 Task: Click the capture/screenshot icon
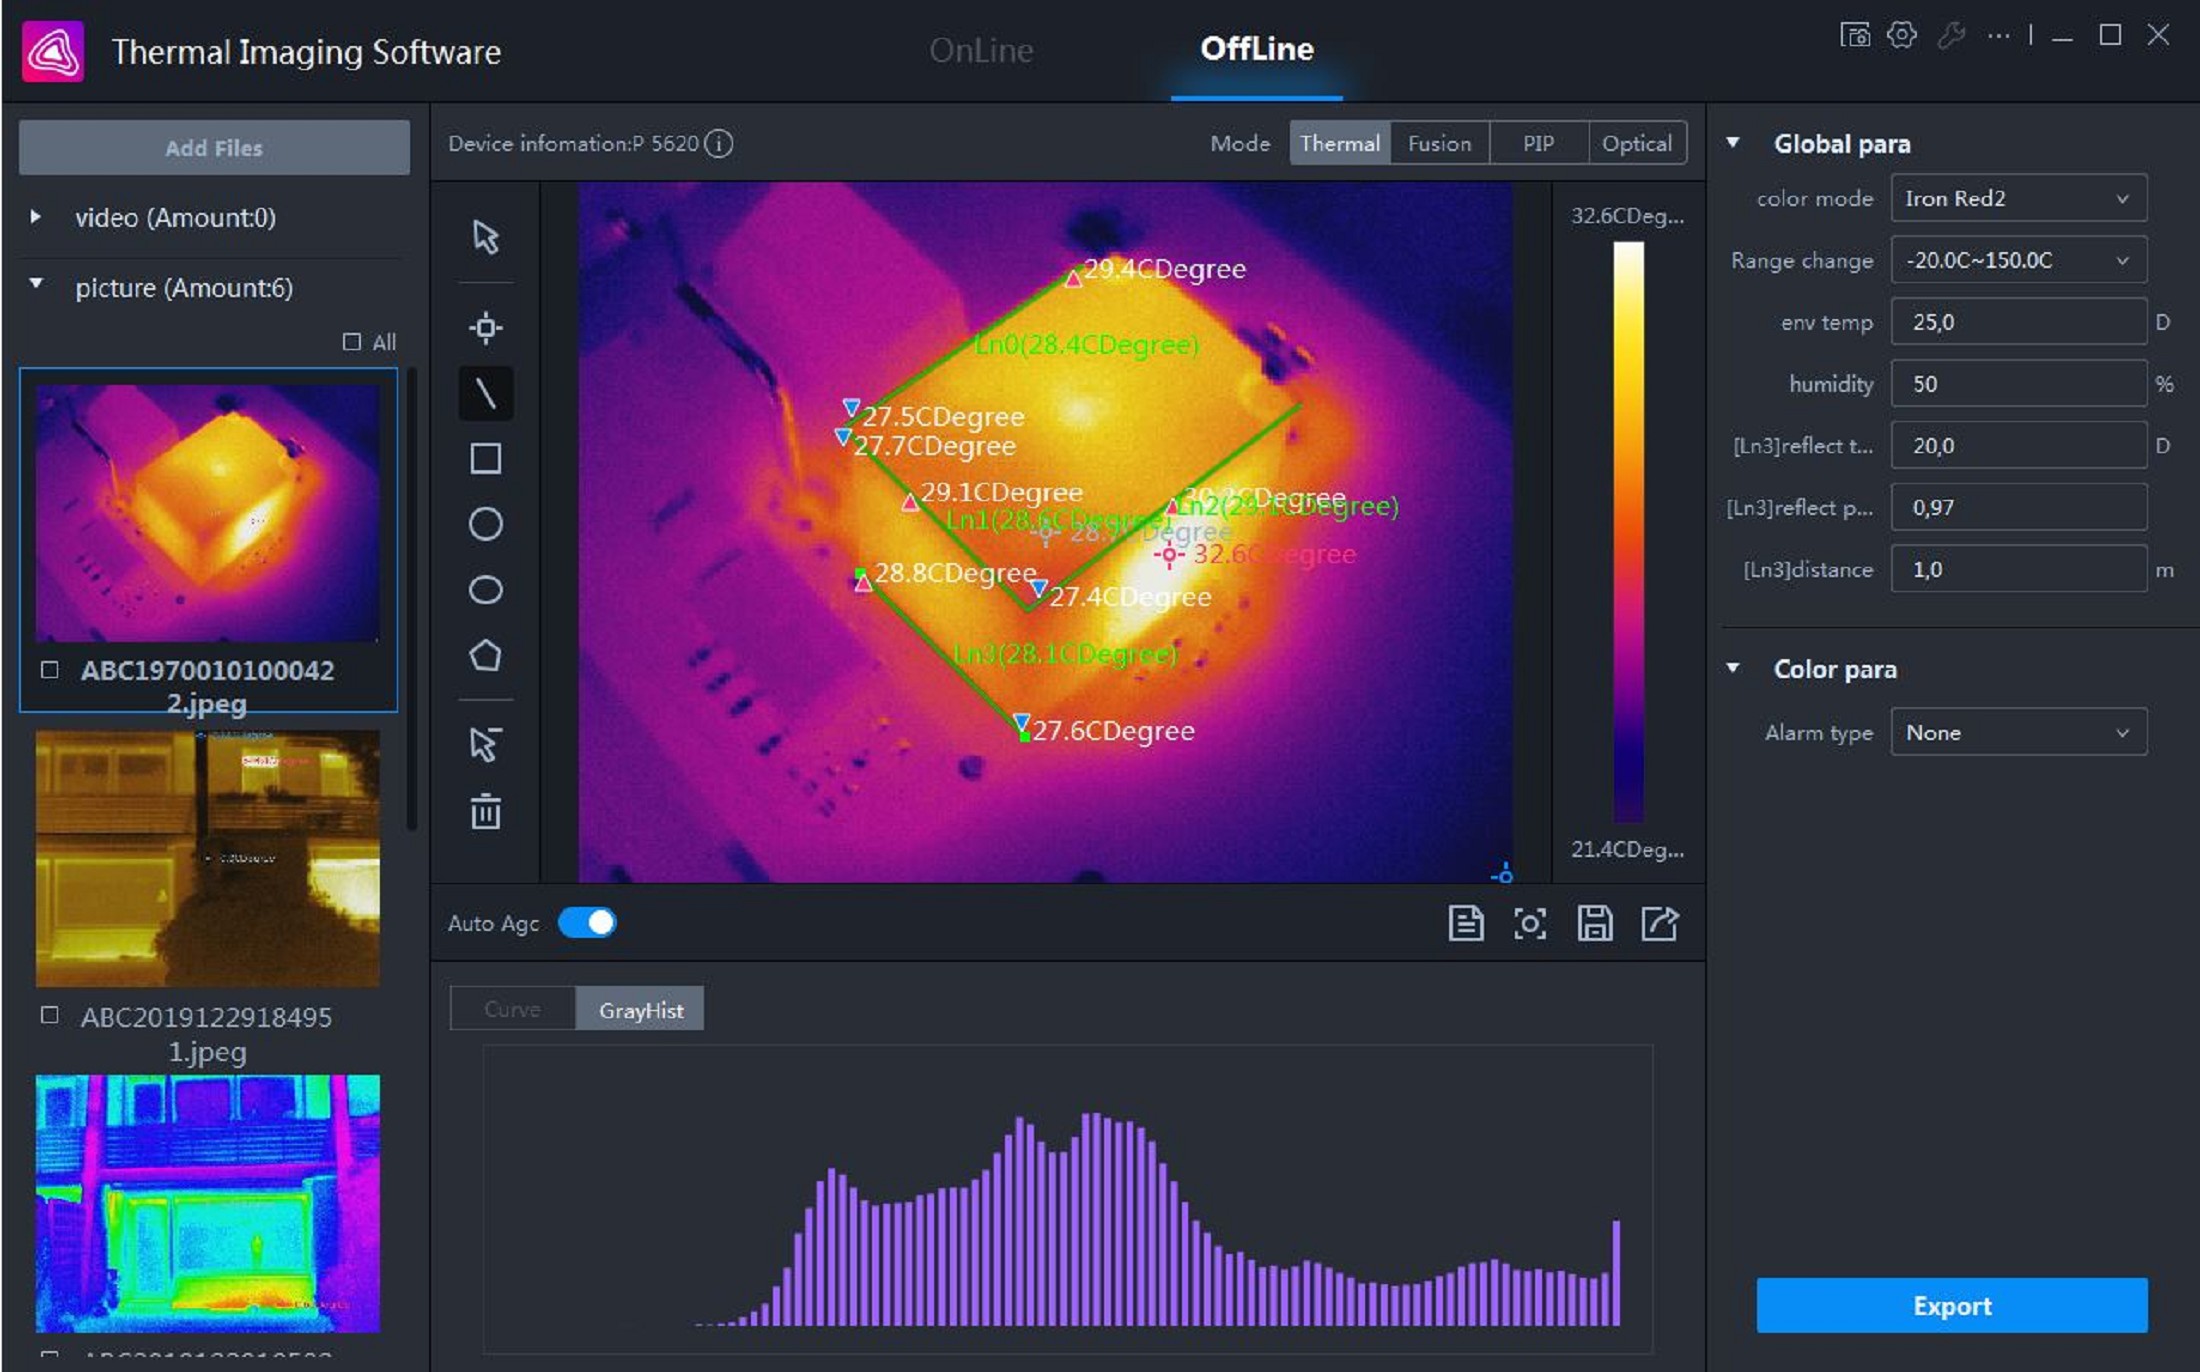[x=1525, y=922]
